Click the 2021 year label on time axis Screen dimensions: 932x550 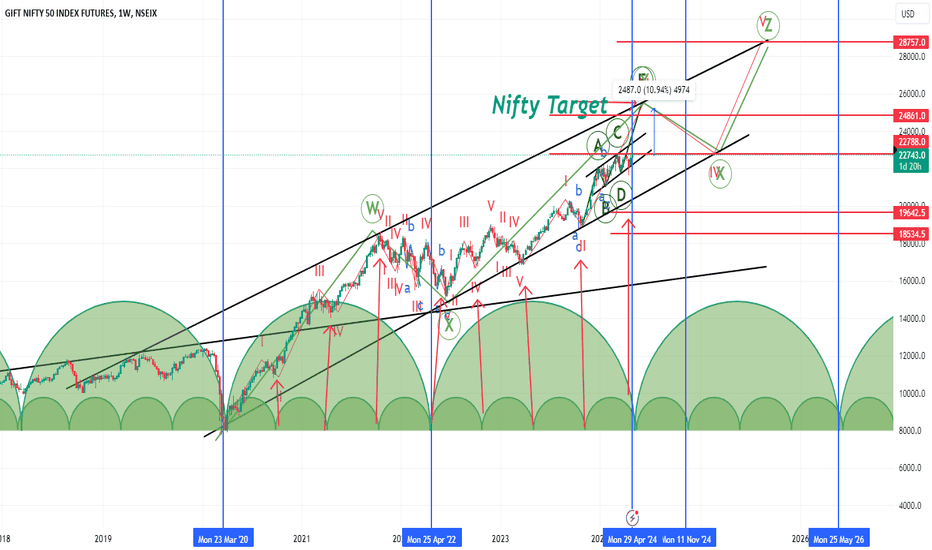[302, 539]
